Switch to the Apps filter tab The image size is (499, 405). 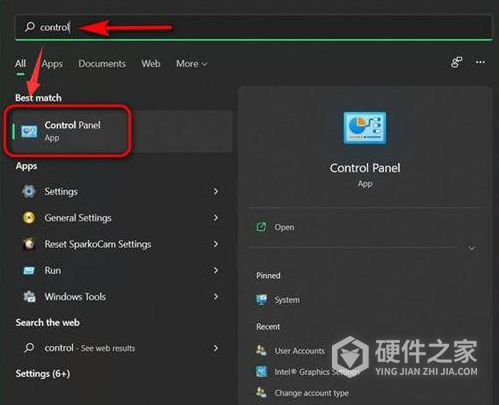52,64
